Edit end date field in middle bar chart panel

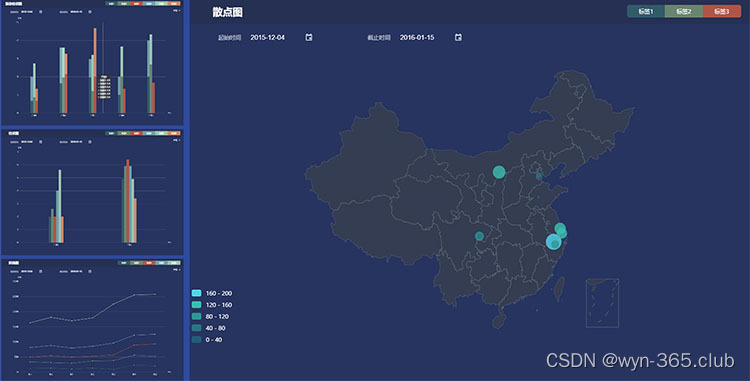coord(77,142)
